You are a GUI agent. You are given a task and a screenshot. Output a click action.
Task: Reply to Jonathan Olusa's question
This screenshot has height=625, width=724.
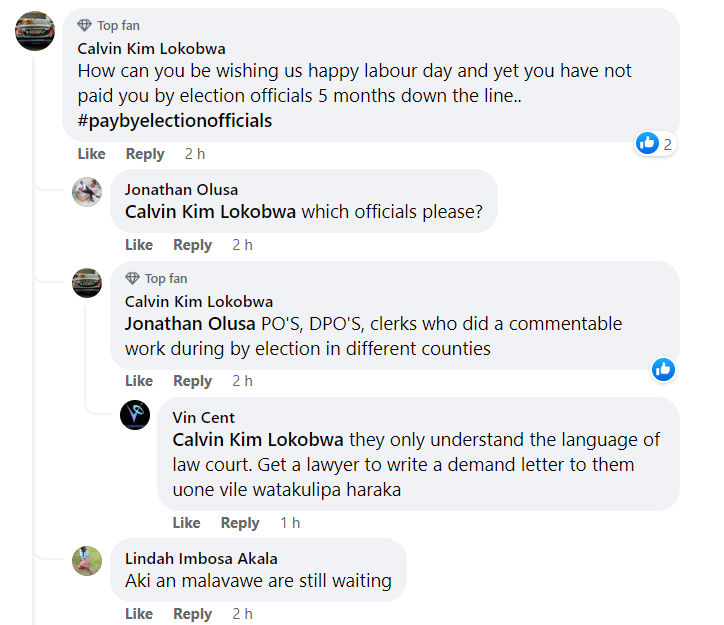[192, 245]
